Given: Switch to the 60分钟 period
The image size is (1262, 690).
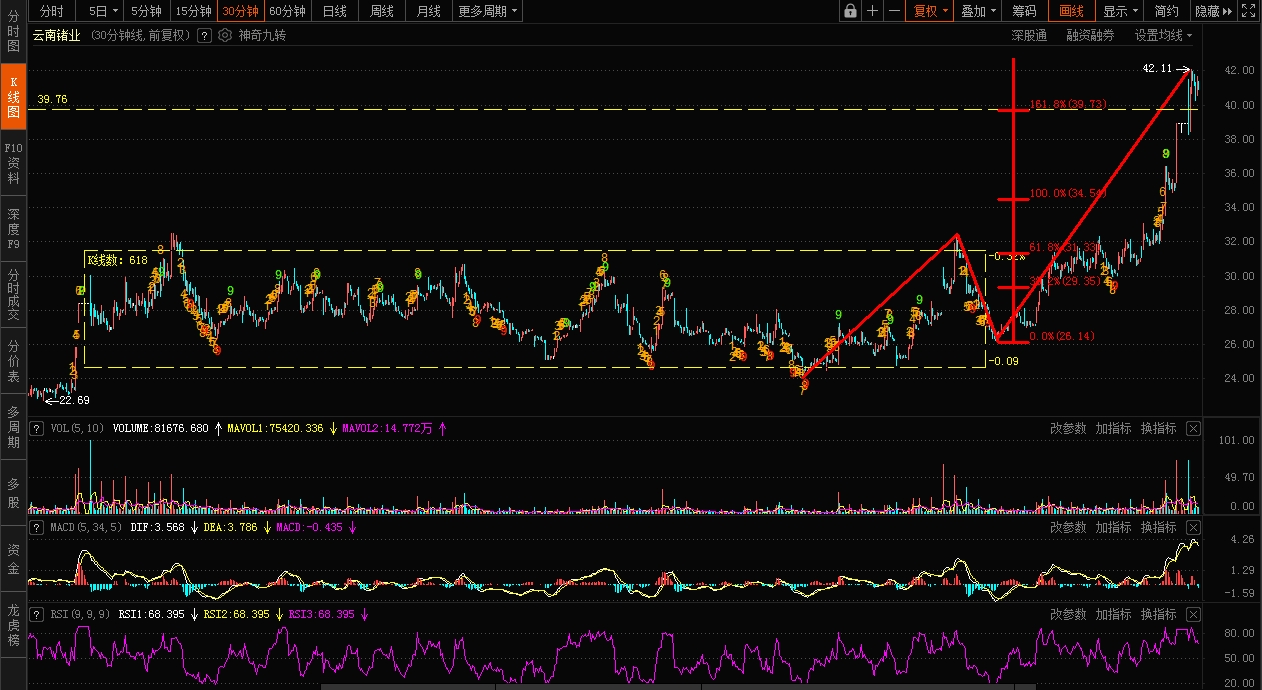Looking at the screenshot, I should click(x=287, y=11).
